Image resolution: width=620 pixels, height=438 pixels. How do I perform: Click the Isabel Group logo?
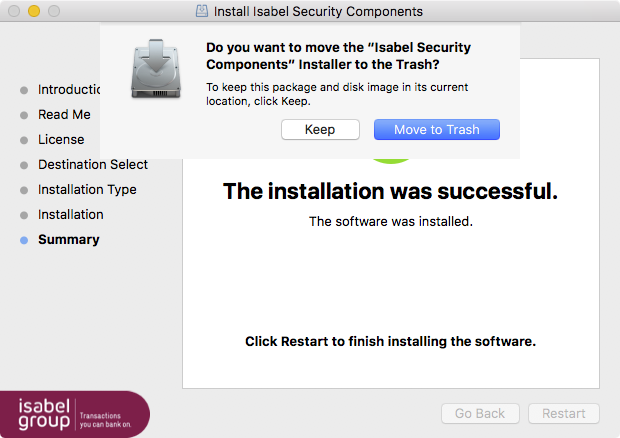pyautogui.click(x=75, y=414)
